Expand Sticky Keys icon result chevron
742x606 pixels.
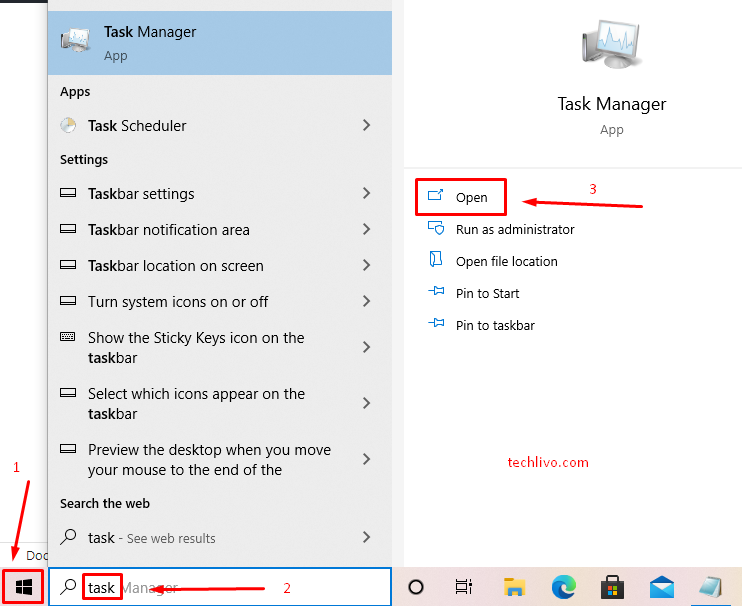(366, 347)
